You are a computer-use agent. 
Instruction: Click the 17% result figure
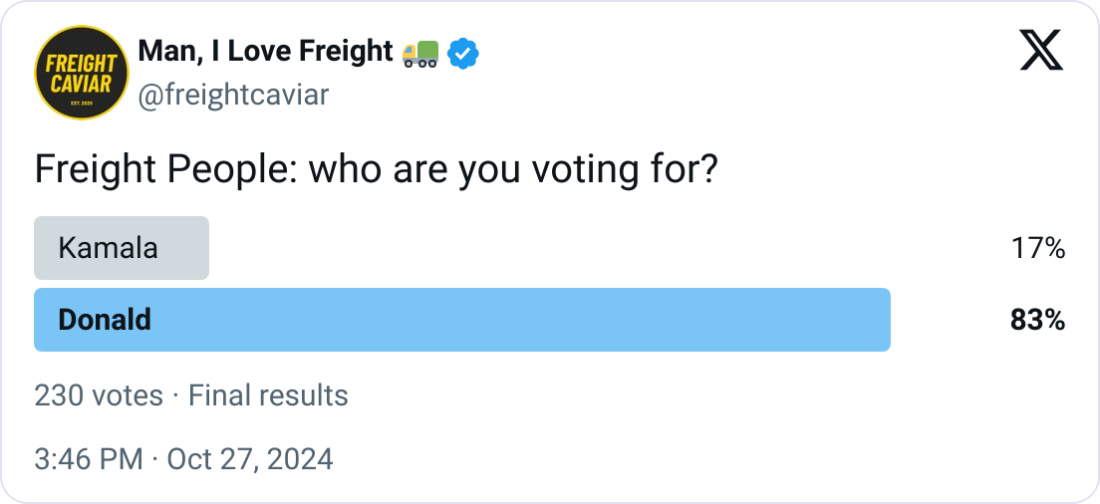pos(1038,248)
